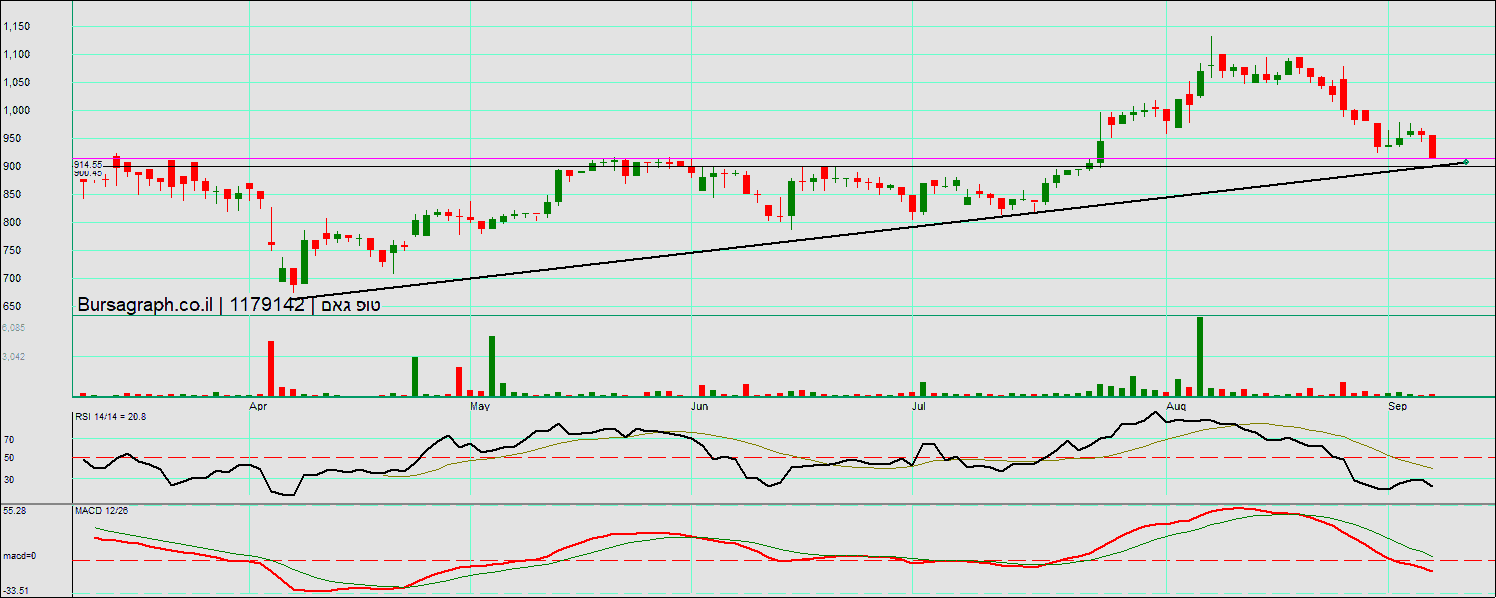This screenshot has width=1496, height=598.
Task: Click the Jun month marker
Action: (x=699, y=407)
